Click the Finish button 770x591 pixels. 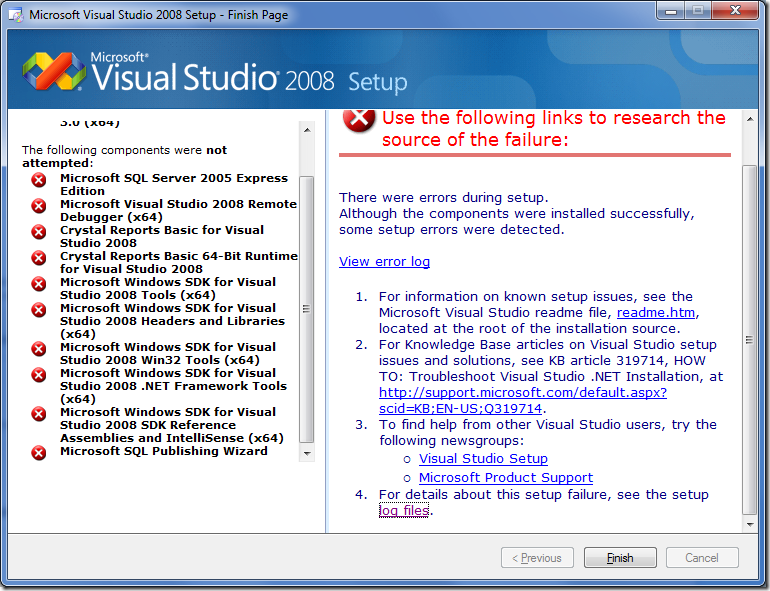point(620,558)
